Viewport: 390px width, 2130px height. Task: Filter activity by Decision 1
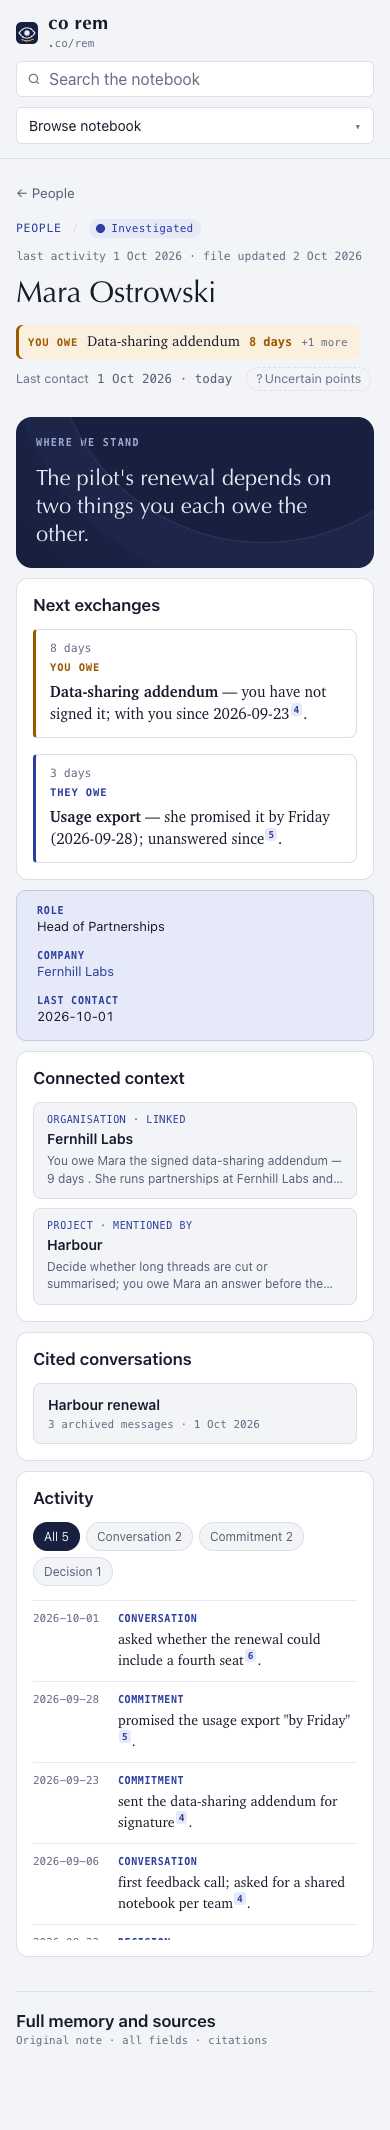click(x=73, y=1571)
